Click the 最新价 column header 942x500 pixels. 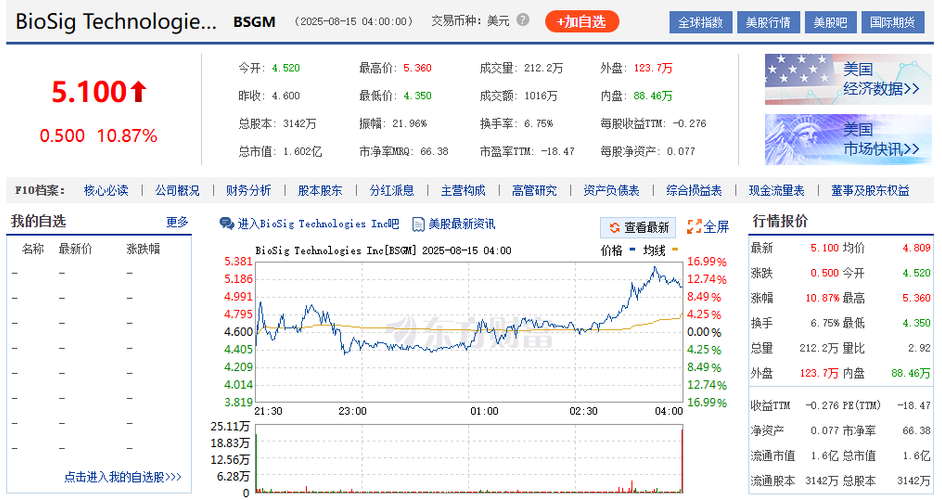click(x=75, y=249)
